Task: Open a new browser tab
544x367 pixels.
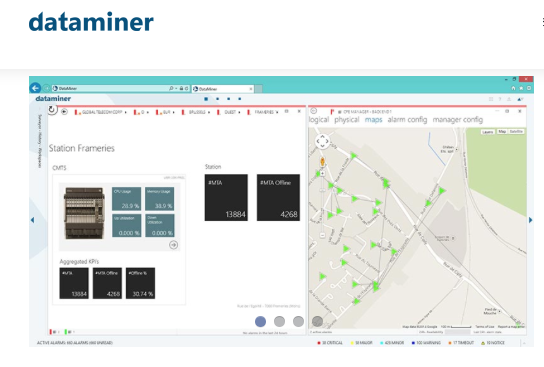Action: [258, 89]
